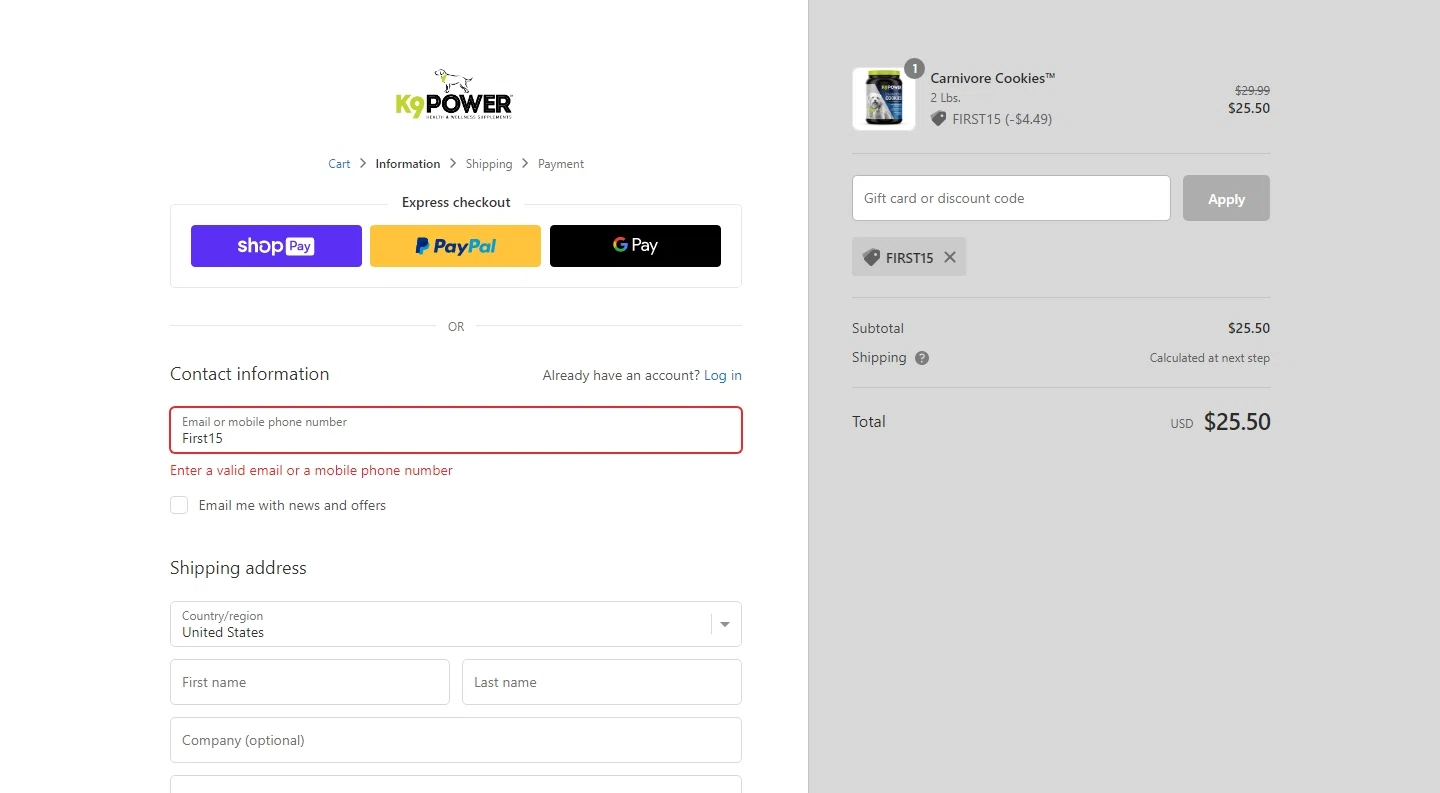Click the shipping help question mark icon
This screenshot has width=1440, height=793.
[x=922, y=358]
